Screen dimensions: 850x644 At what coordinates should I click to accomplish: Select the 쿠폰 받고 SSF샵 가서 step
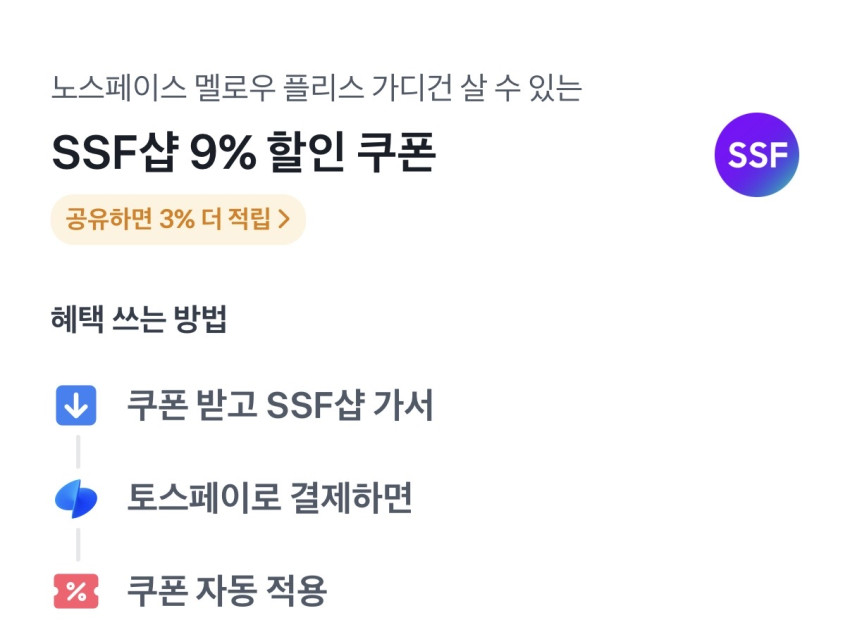click(x=280, y=406)
